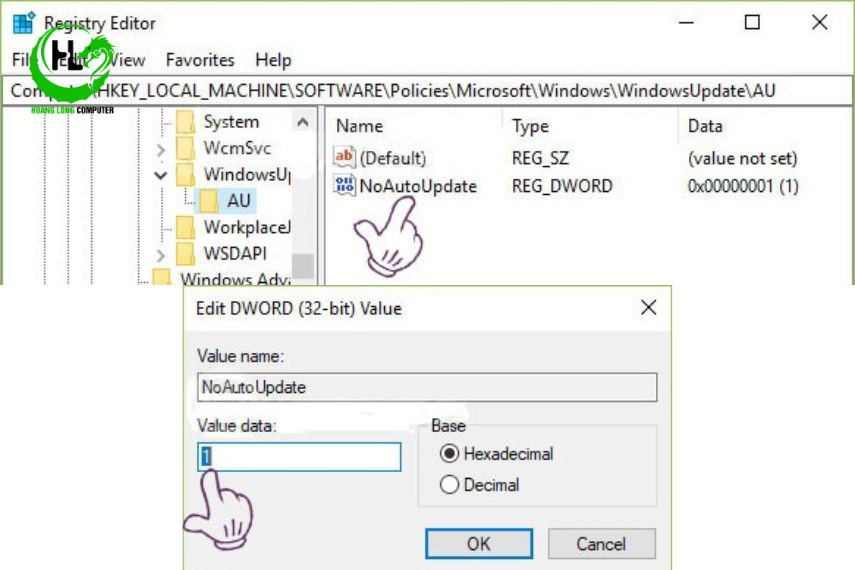Image resolution: width=855 pixels, height=570 pixels.
Task: Select the NoAutoUpdate value entry
Action: 418,186
